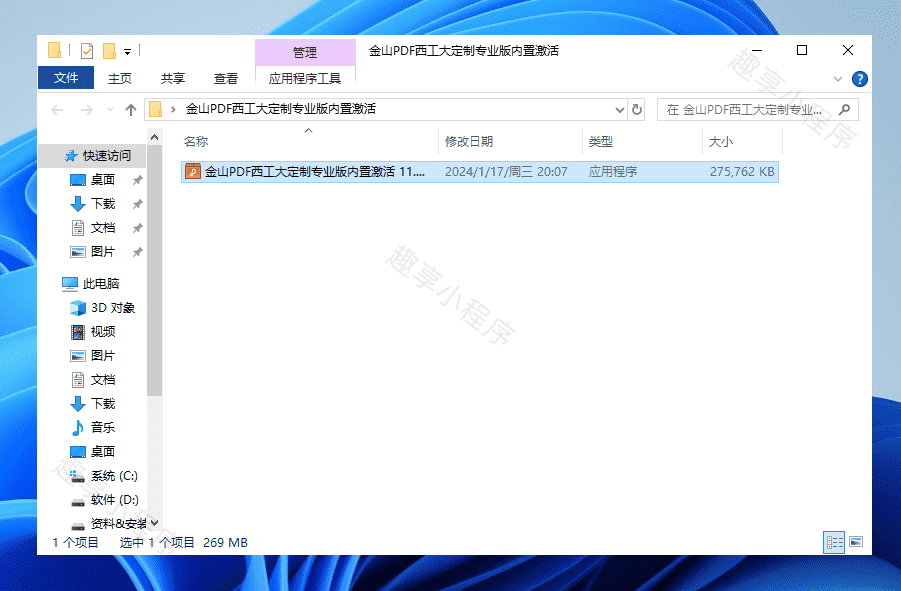Click the pin icon beside pinned 图片

(x=137, y=252)
